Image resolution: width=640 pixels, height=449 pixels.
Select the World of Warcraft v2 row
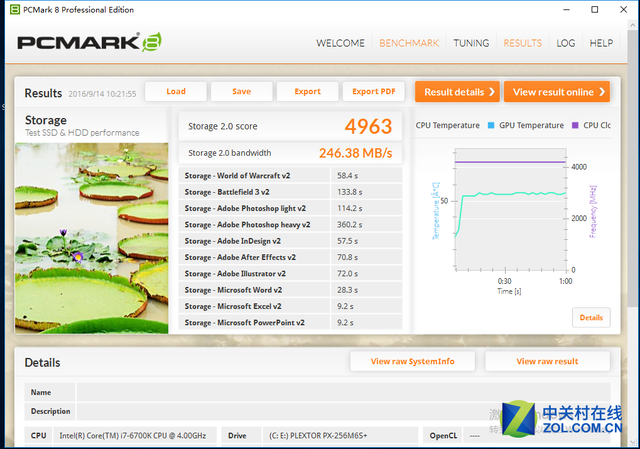coord(290,176)
